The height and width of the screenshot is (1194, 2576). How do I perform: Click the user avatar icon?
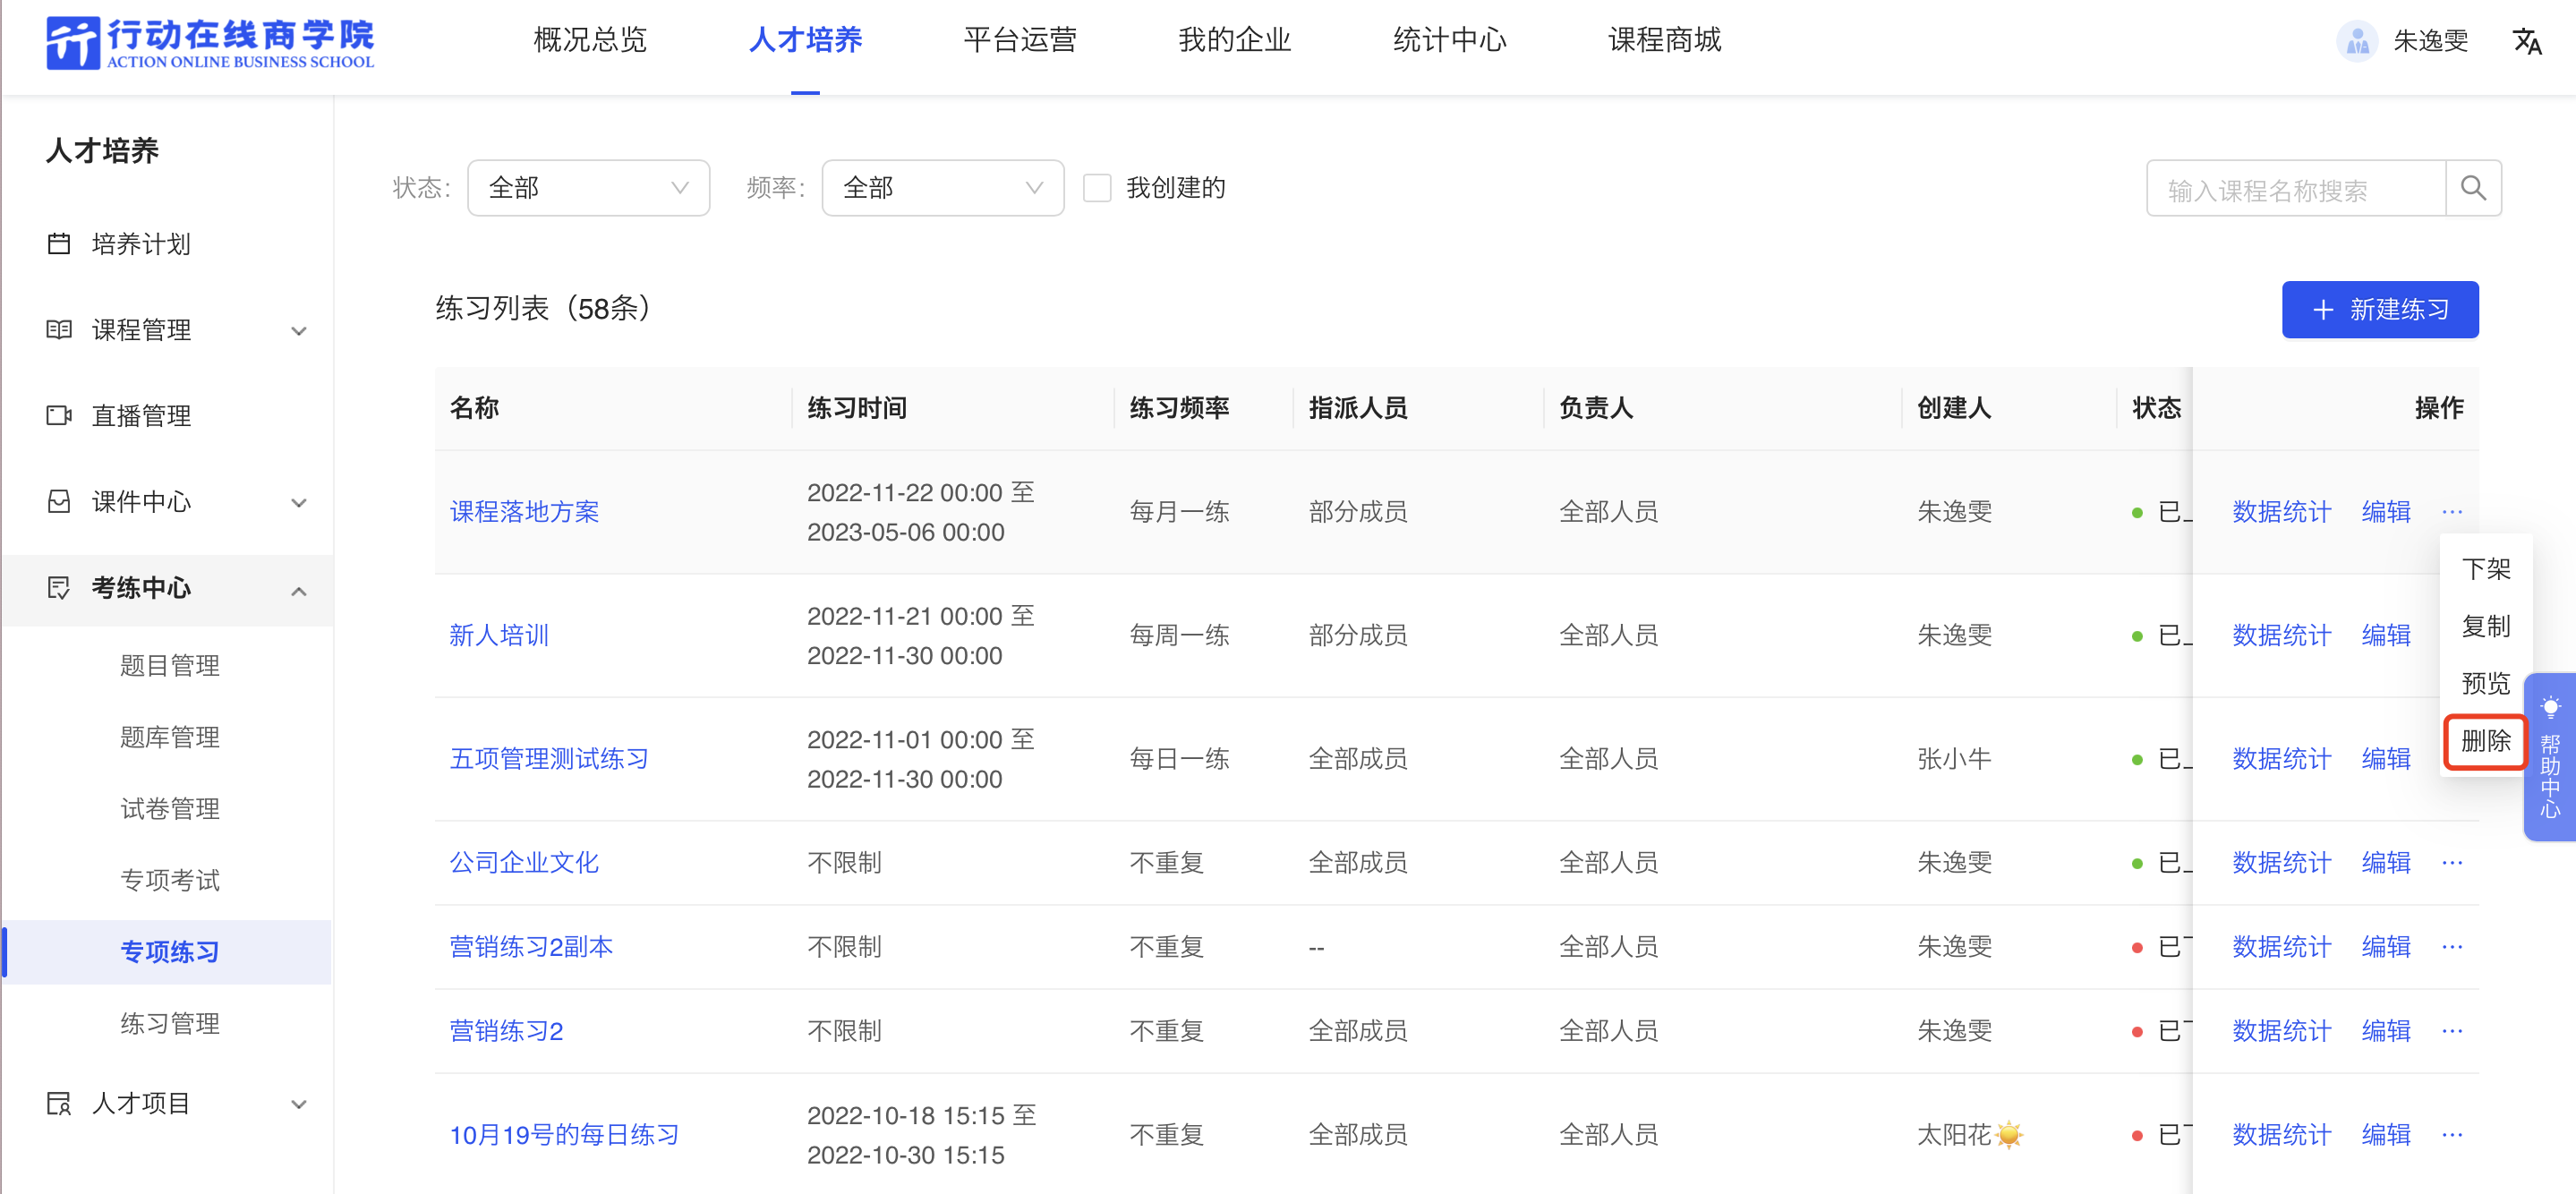point(2357,42)
